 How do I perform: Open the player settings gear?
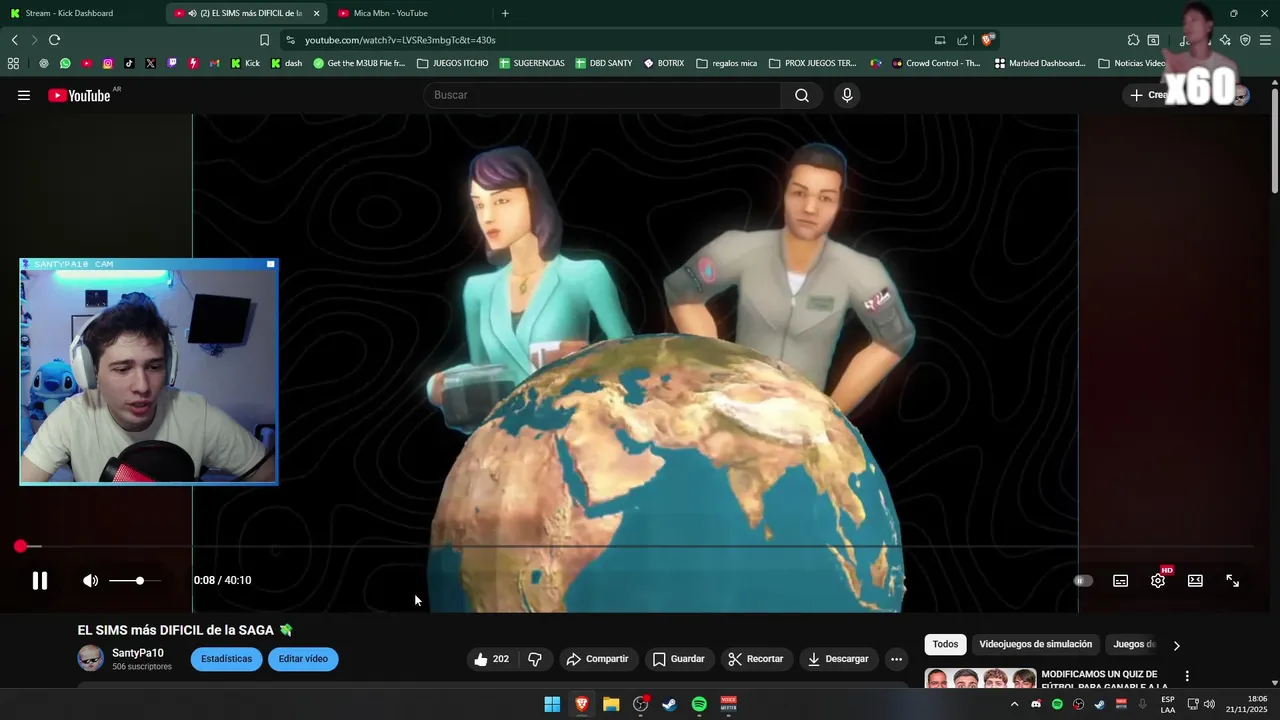click(1158, 580)
